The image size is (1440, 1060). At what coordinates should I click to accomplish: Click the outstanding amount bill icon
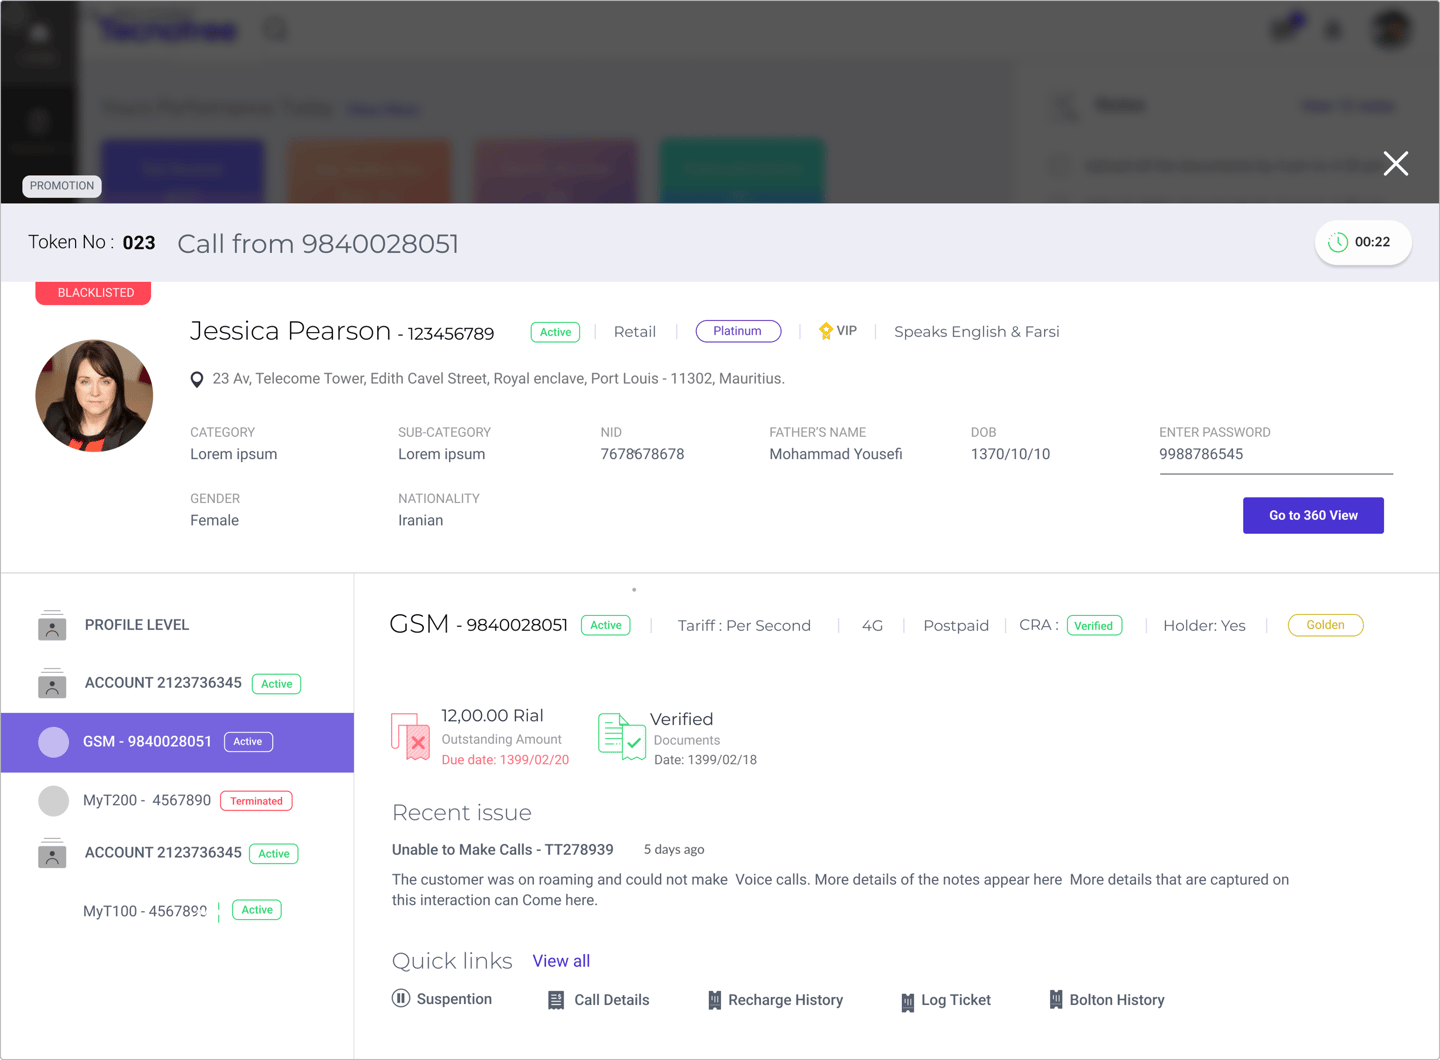coord(410,737)
